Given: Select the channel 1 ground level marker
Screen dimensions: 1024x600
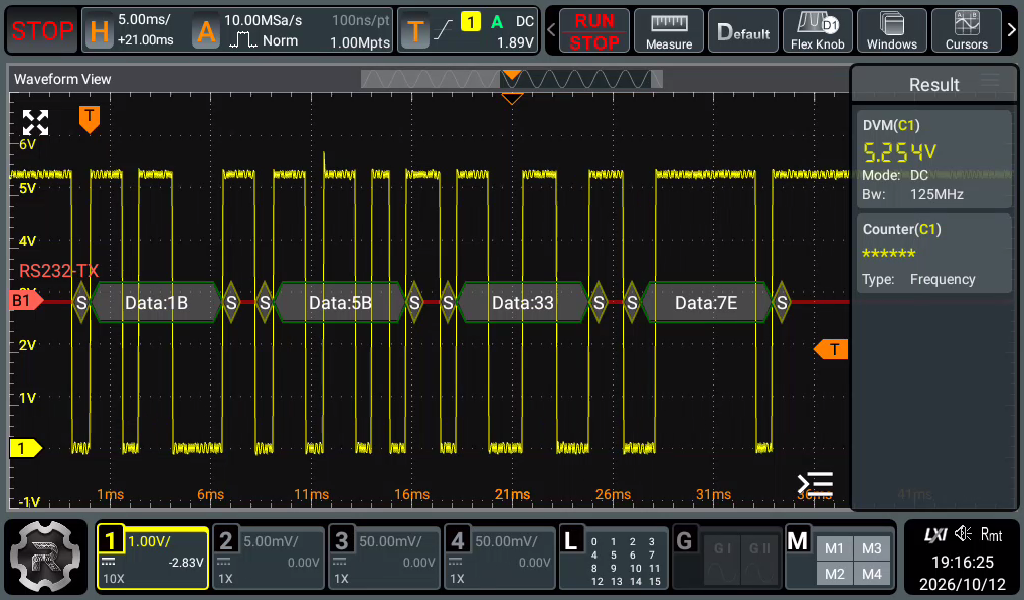Looking at the screenshot, I should [x=25, y=448].
